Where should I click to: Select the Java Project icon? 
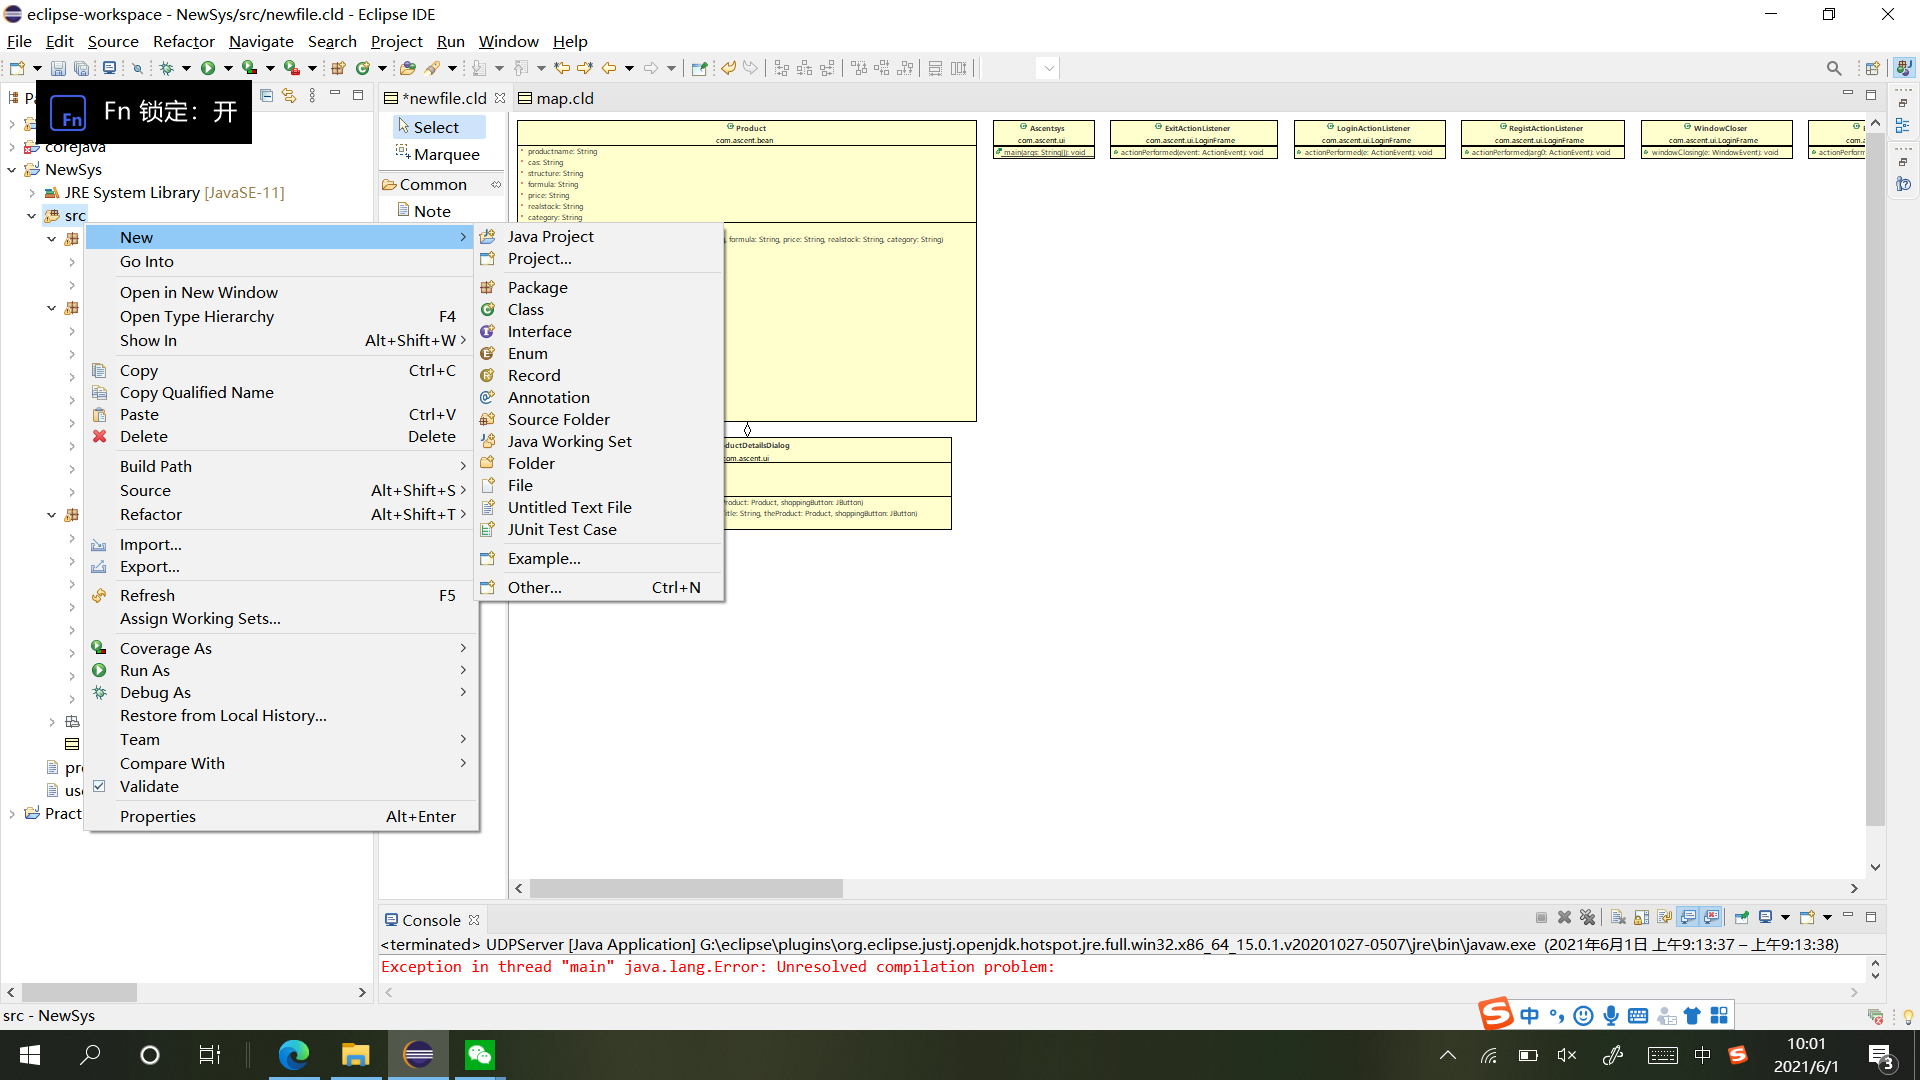tap(489, 235)
